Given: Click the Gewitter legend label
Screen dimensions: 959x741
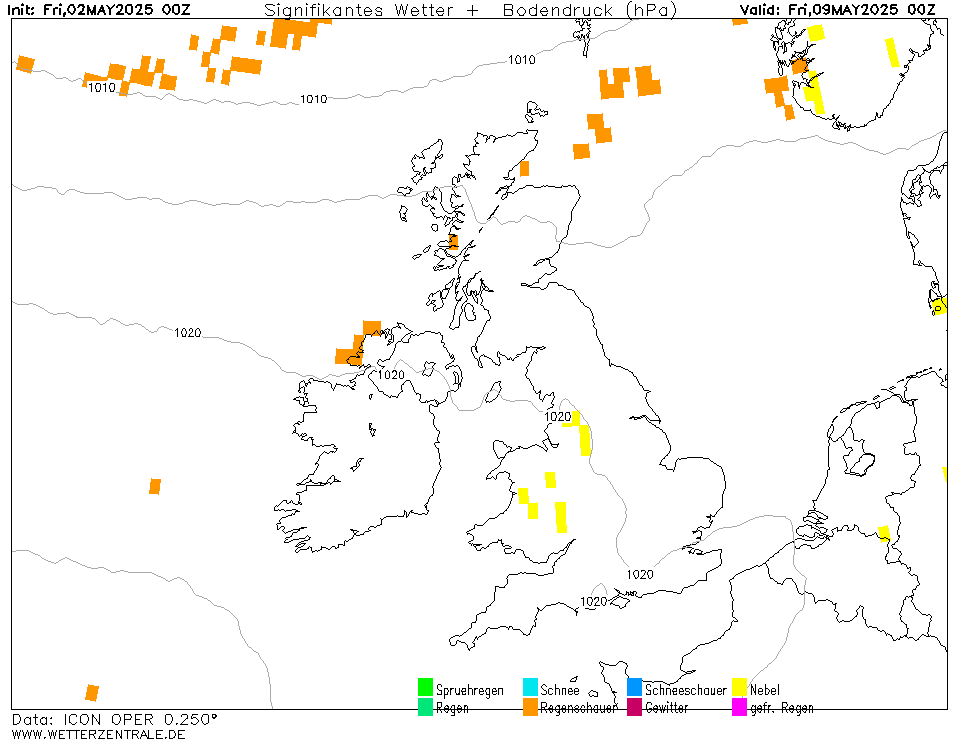Looking at the screenshot, I should (667, 707).
